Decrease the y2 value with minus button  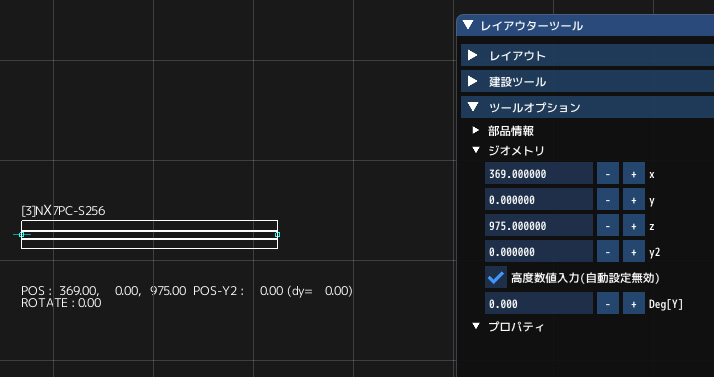click(608, 251)
